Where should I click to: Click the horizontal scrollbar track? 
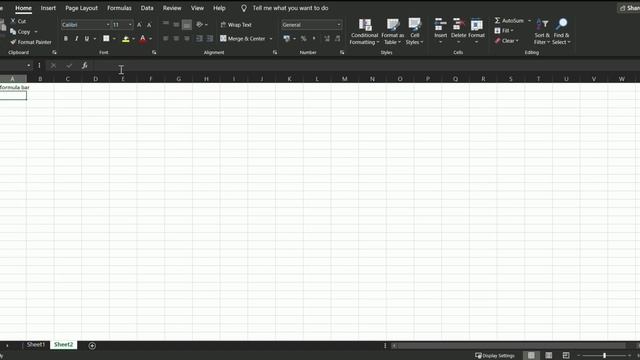pyautogui.click(x=512, y=346)
